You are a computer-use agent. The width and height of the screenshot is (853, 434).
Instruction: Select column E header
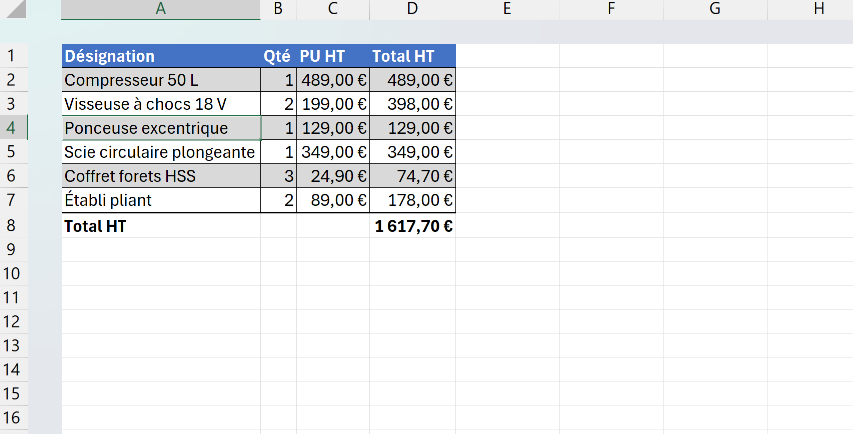[507, 9]
